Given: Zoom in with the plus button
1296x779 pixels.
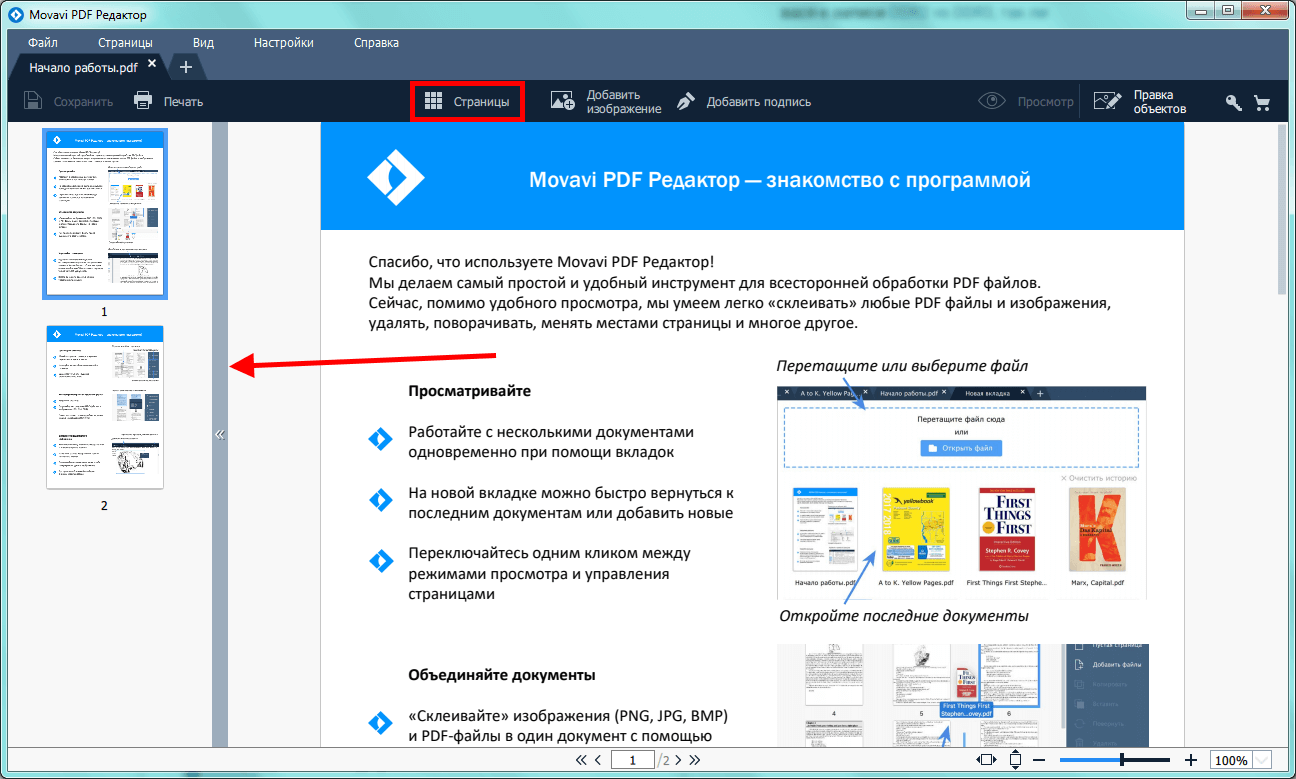Looking at the screenshot, I should pyautogui.click(x=1191, y=760).
